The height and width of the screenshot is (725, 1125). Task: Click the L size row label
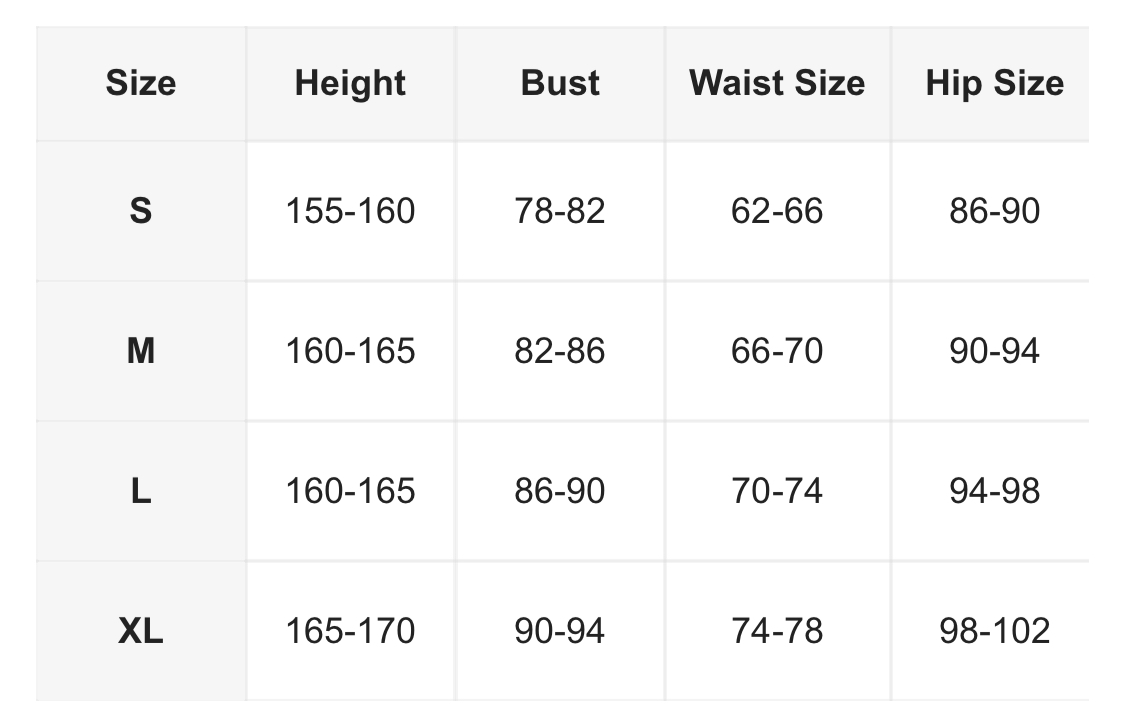coord(141,491)
